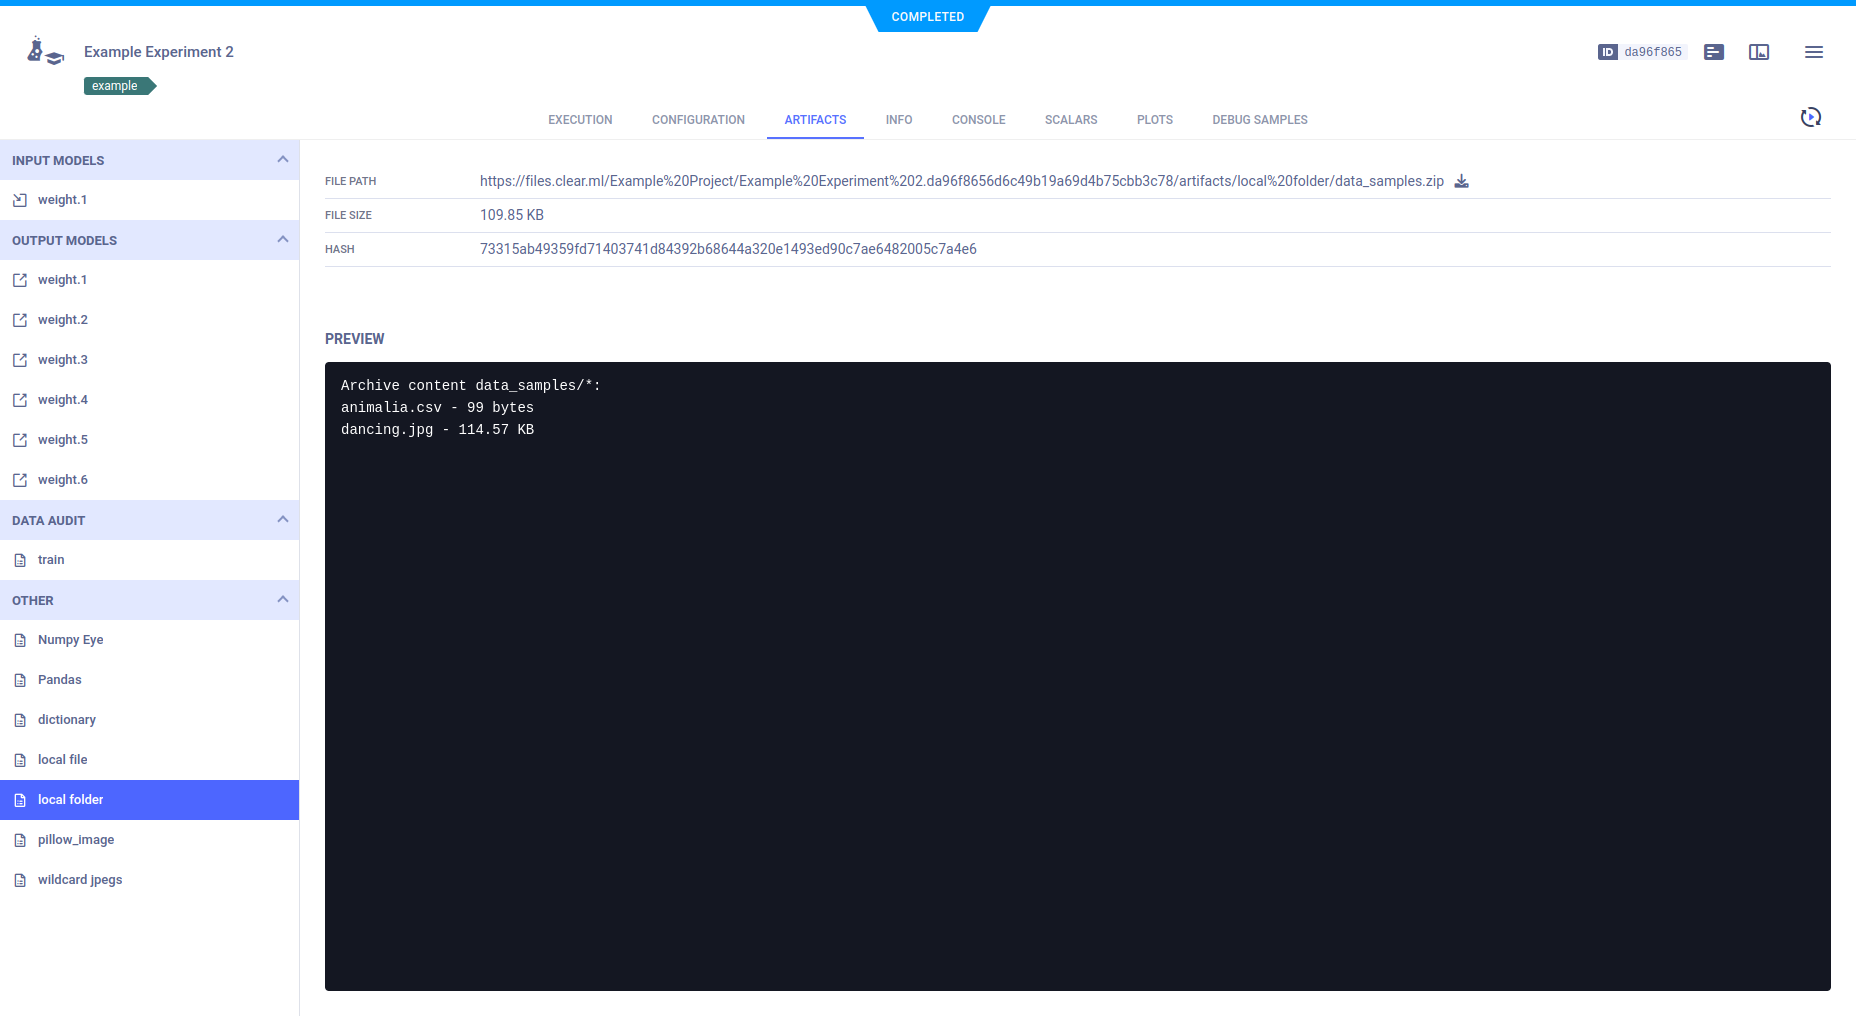Click the example tag label
The image size is (1856, 1016).
116,86
